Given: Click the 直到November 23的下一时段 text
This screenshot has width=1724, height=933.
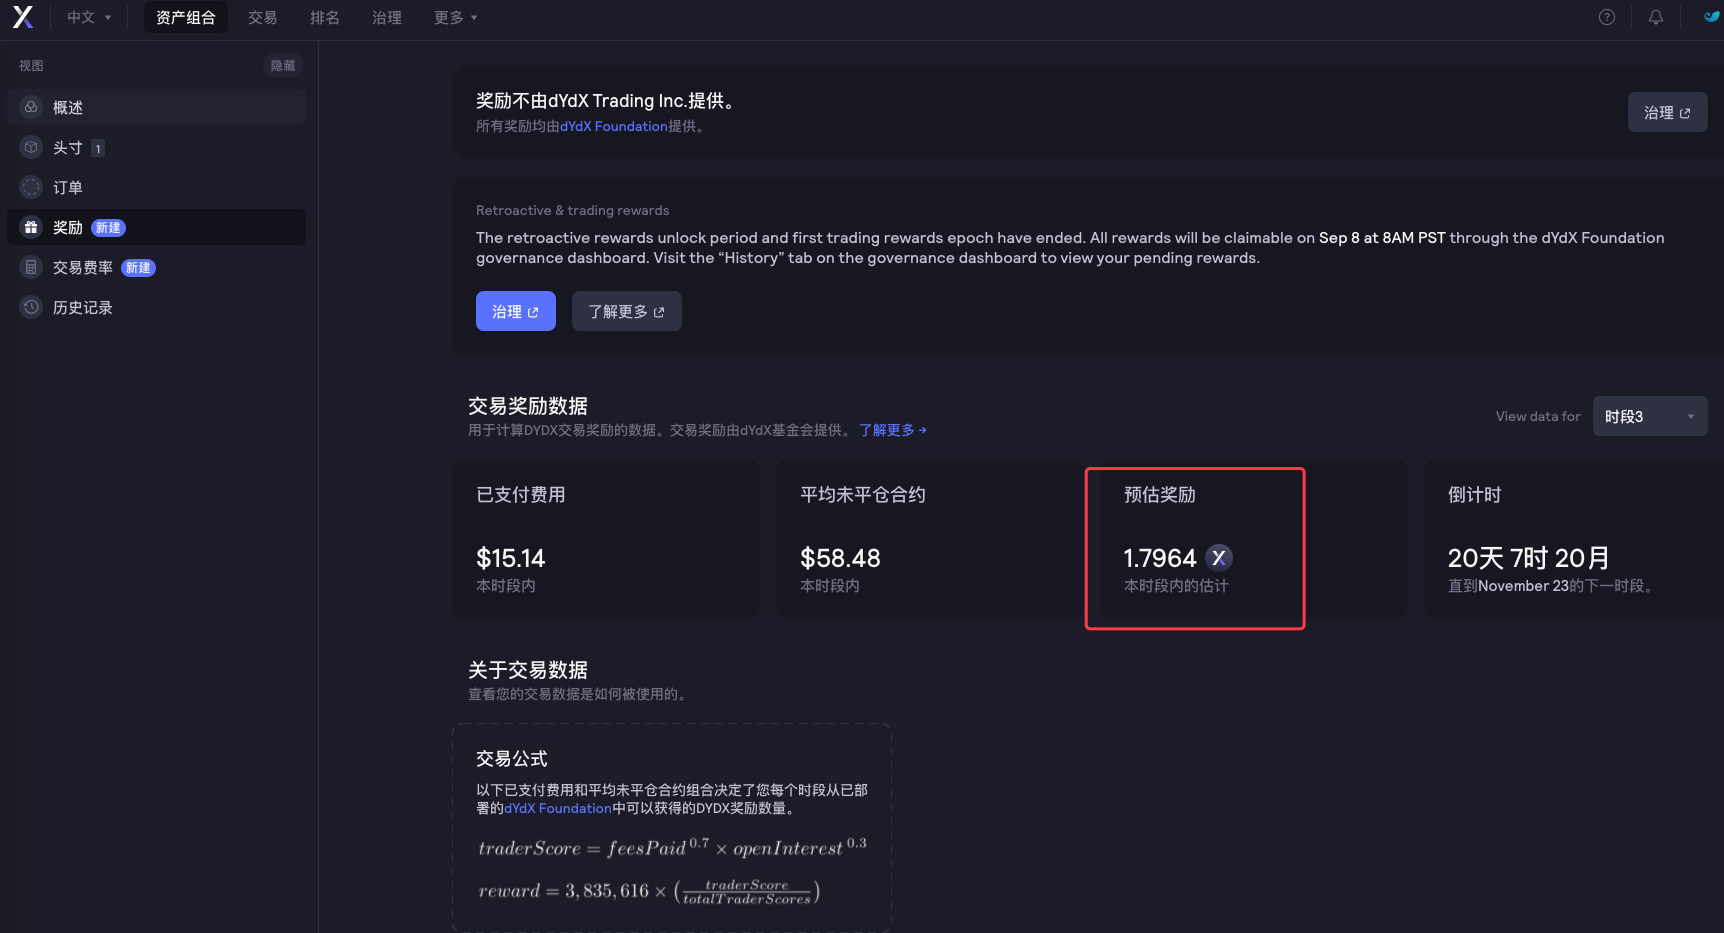Looking at the screenshot, I should 1551,586.
